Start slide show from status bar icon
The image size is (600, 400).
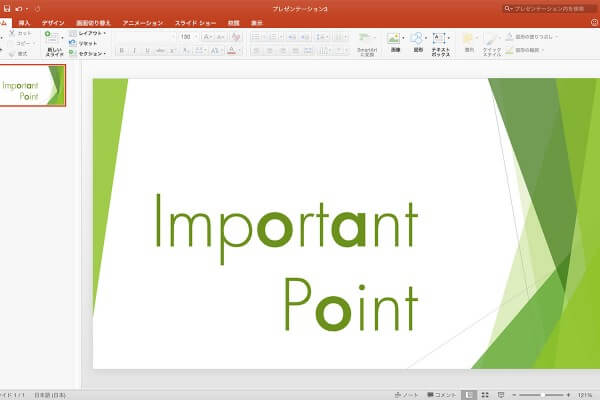point(501,395)
